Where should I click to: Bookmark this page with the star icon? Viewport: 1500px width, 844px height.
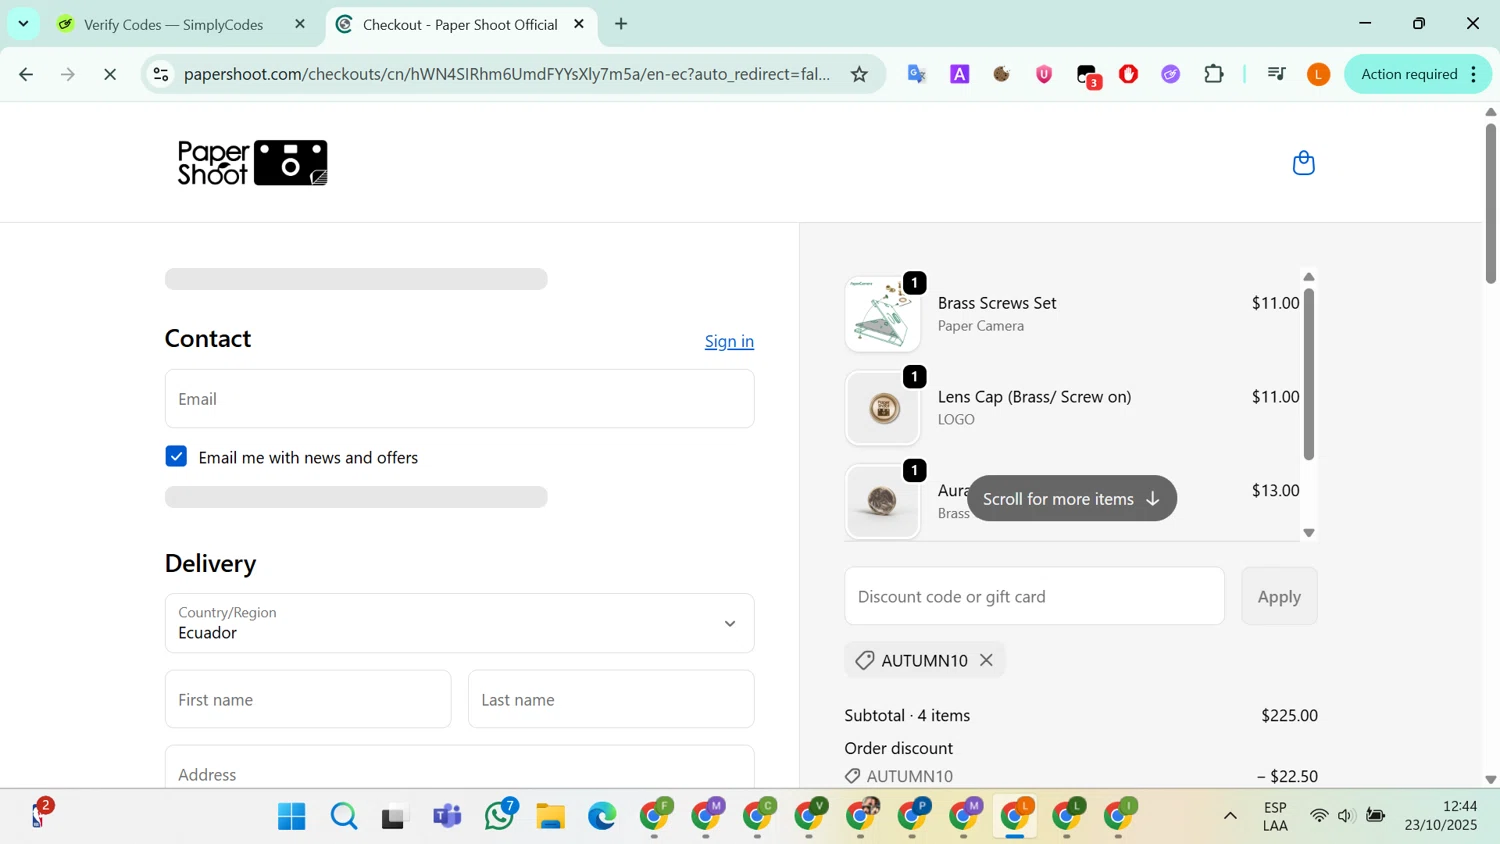tap(859, 74)
